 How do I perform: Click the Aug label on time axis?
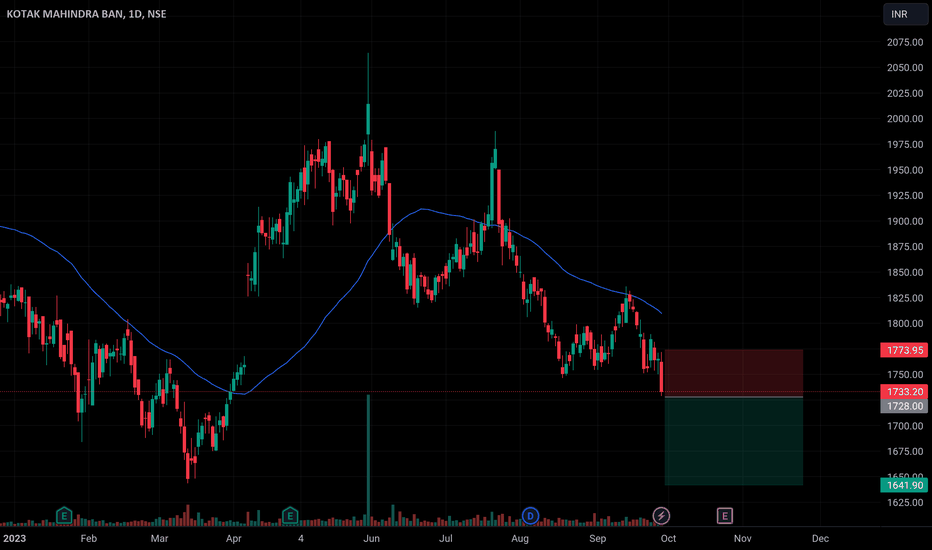pyautogui.click(x=519, y=538)
